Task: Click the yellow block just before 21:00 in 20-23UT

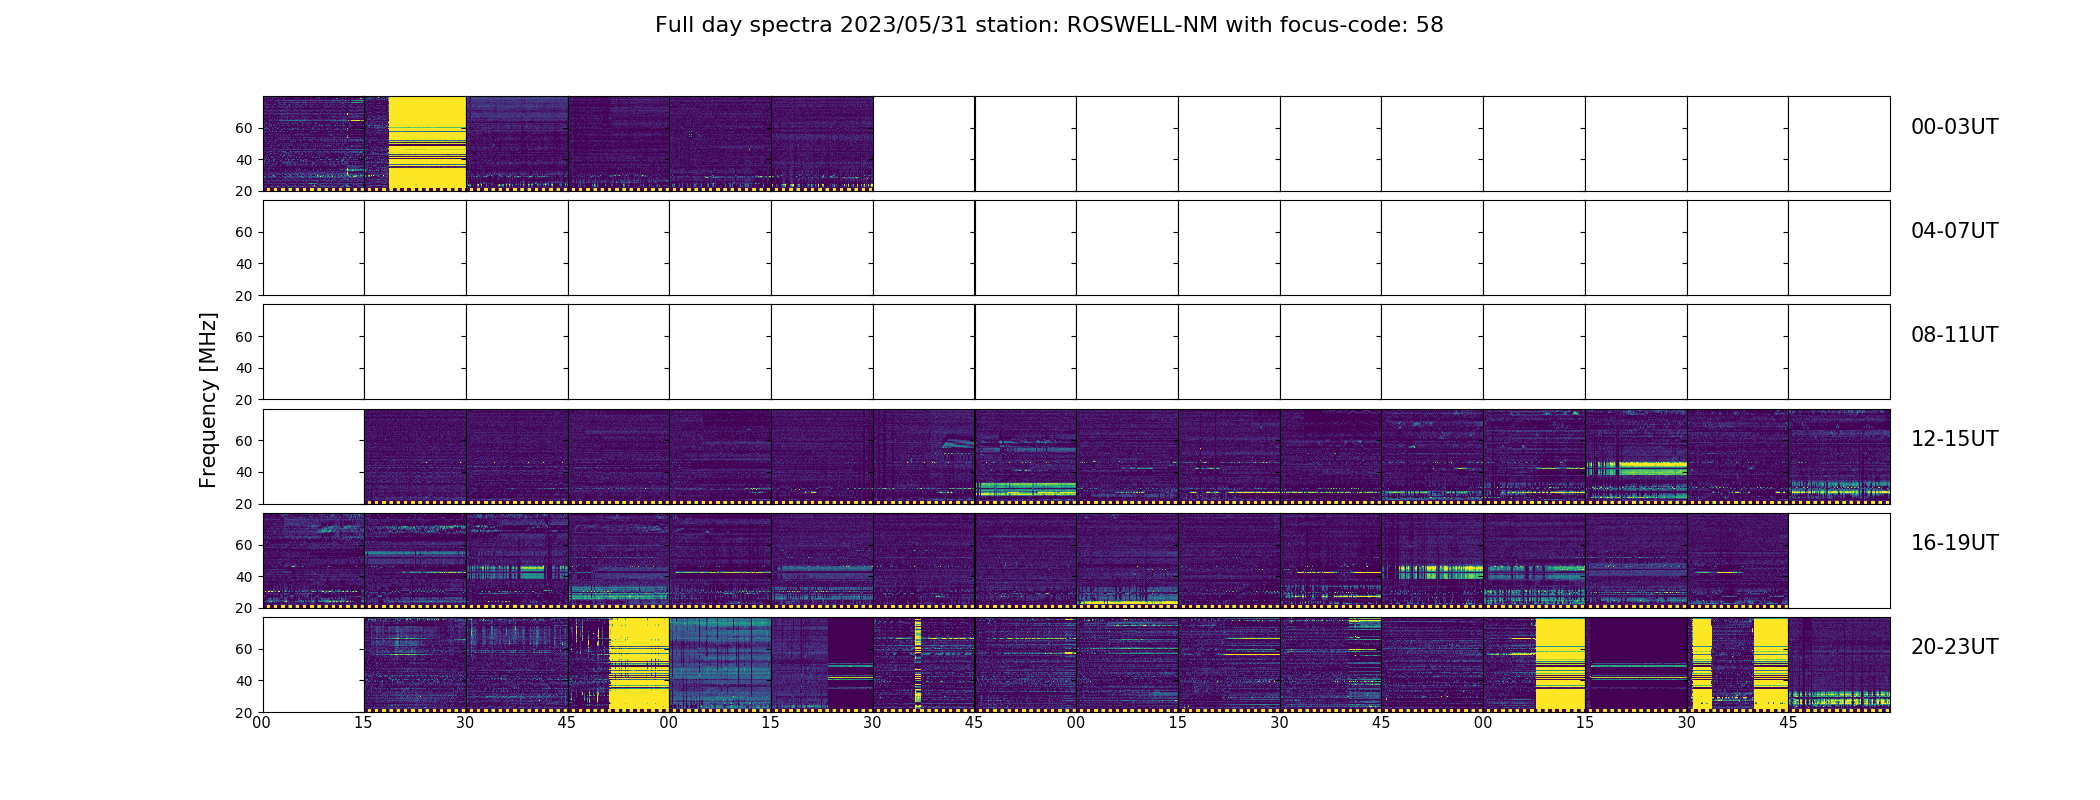Action: [639, 664]
